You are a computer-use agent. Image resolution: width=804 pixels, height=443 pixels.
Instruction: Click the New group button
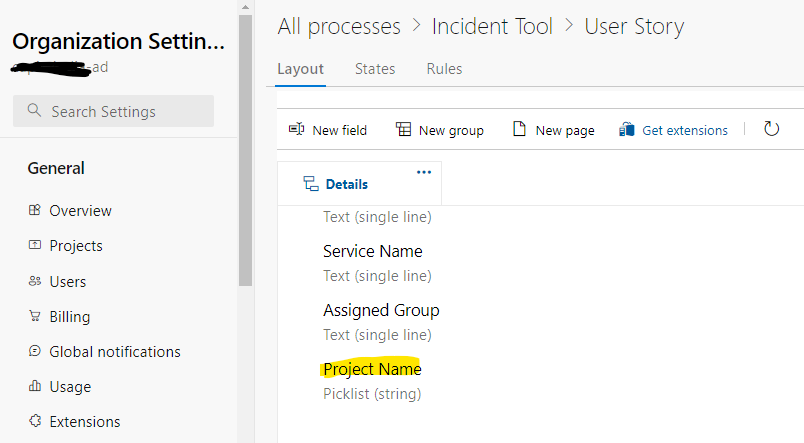coord(440,130)
